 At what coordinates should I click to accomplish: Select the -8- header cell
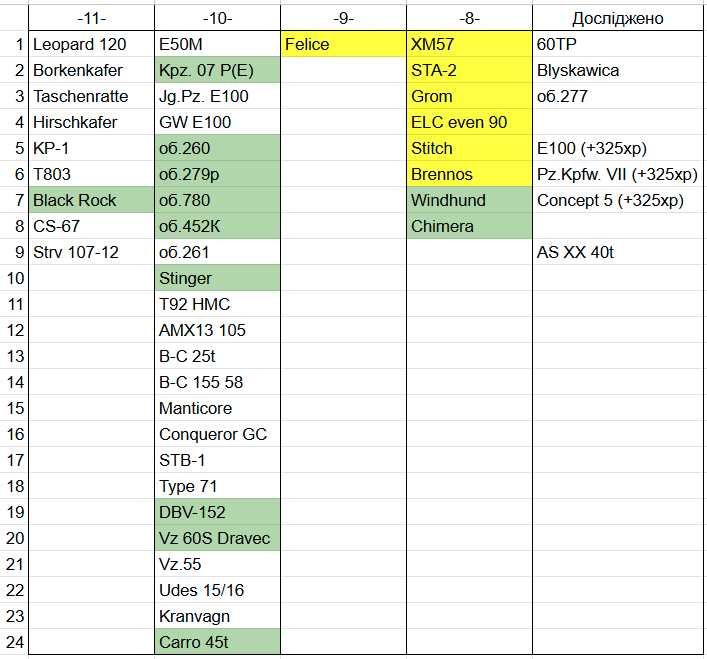coord(469,18)
